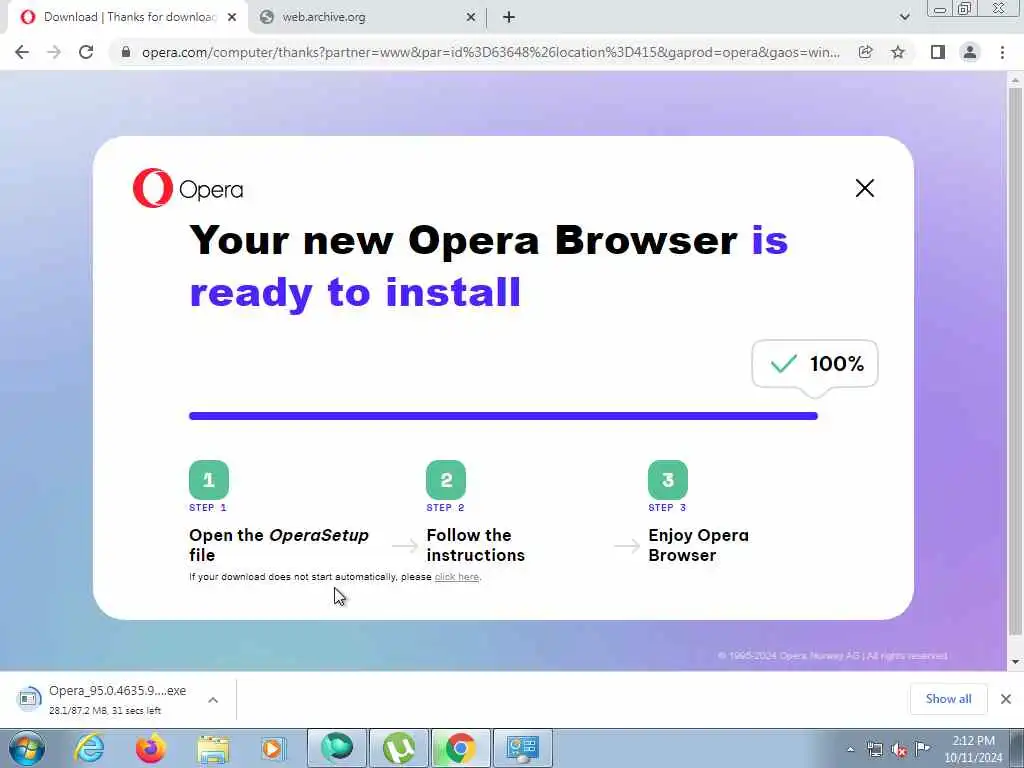Image resolution: width=1024 pixels, height=768 pixels.
Task: Click the Opera logo in the dialog
Action: pos(188,189)
